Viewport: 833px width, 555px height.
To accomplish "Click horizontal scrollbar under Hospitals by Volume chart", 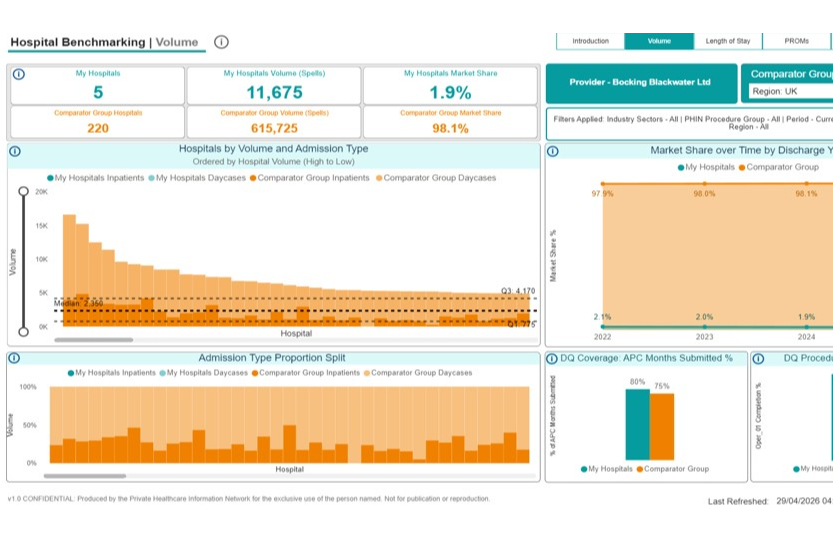I will tap(94, 340).
